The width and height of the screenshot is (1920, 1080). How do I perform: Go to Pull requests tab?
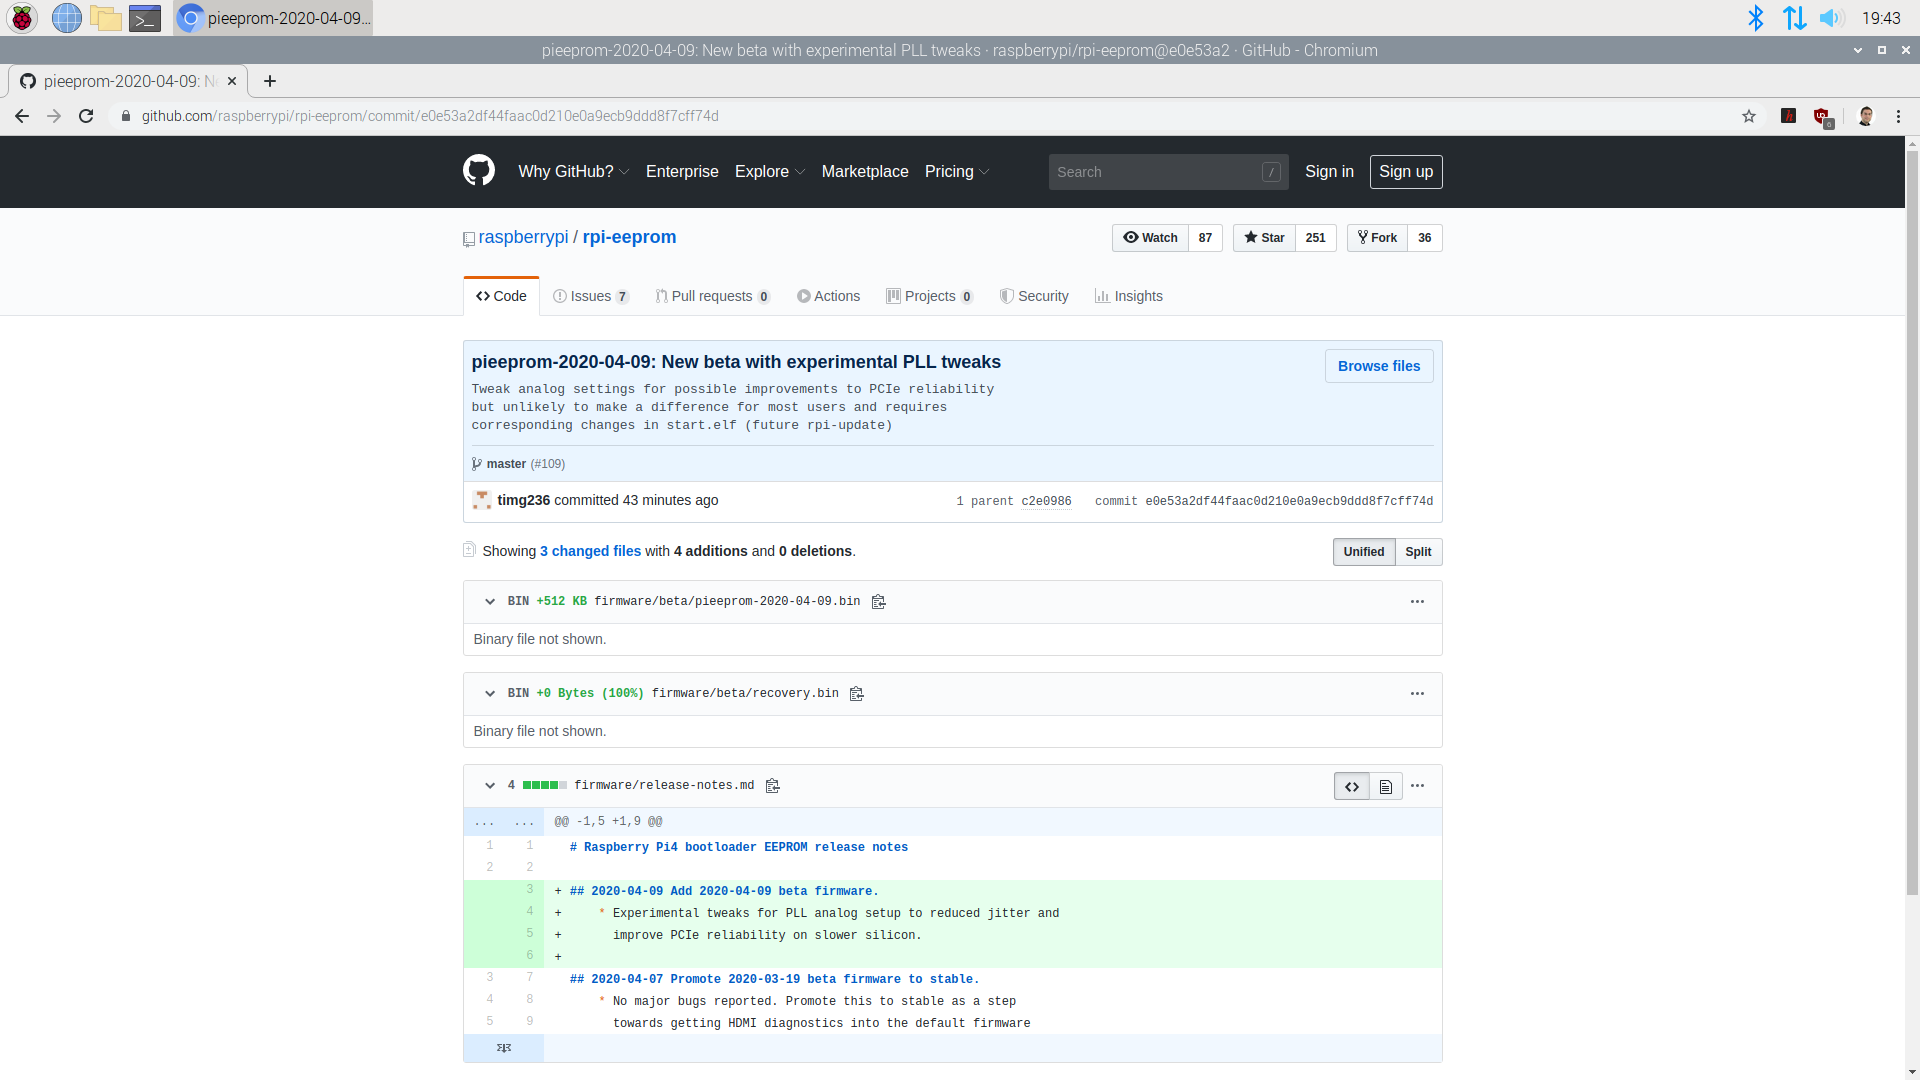coord(712,296)
